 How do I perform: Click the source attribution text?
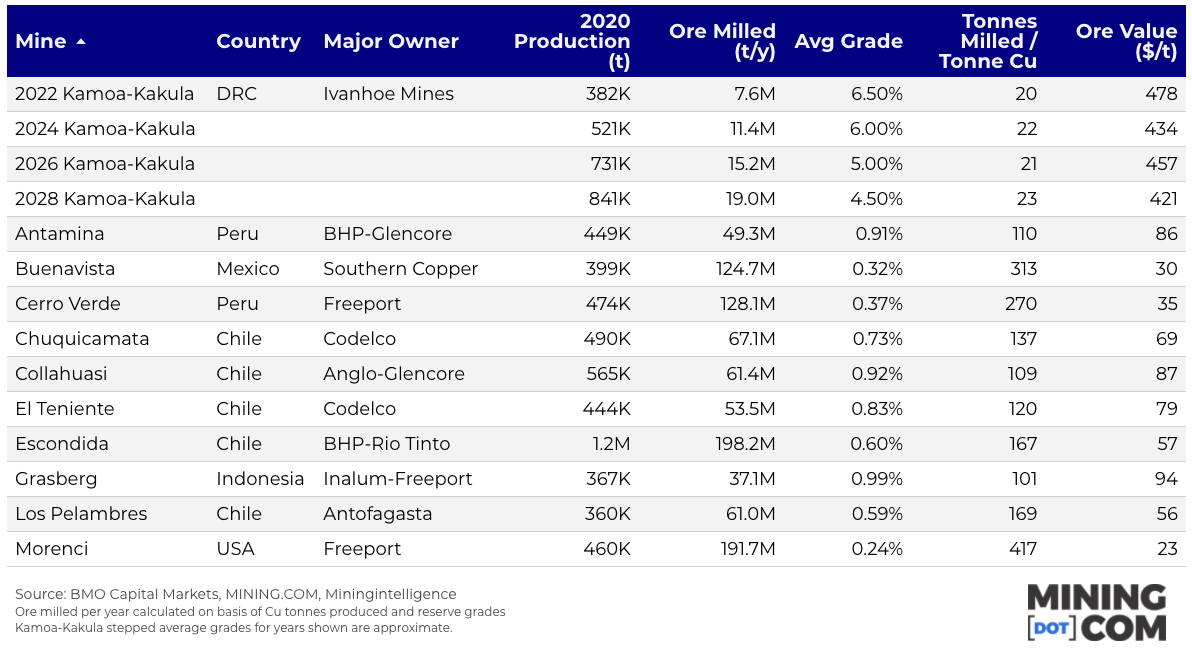235,594
